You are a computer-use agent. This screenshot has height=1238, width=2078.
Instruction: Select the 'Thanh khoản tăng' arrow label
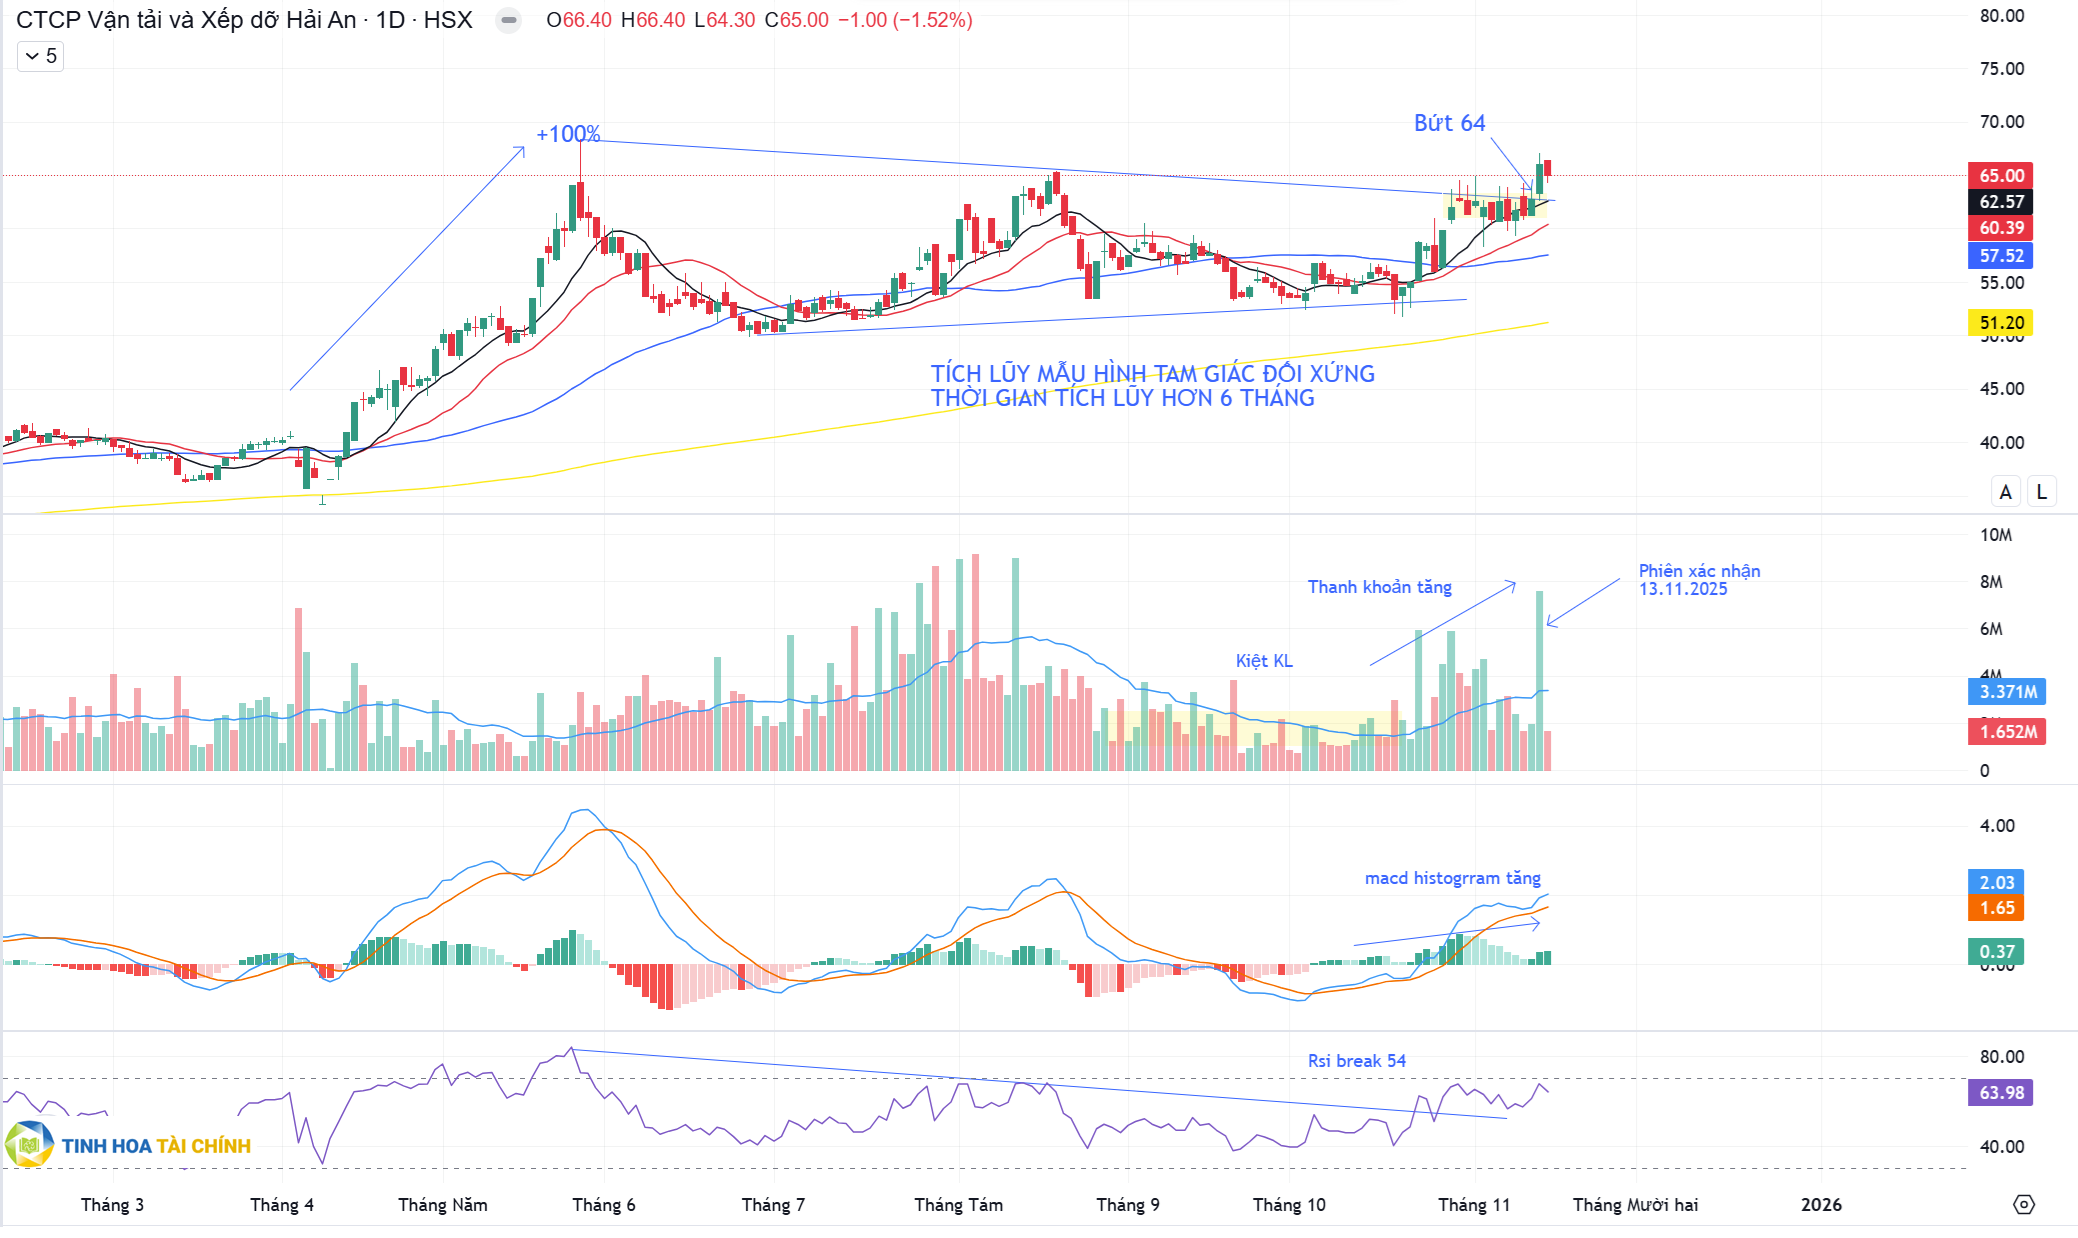(x=1379, y=587)
